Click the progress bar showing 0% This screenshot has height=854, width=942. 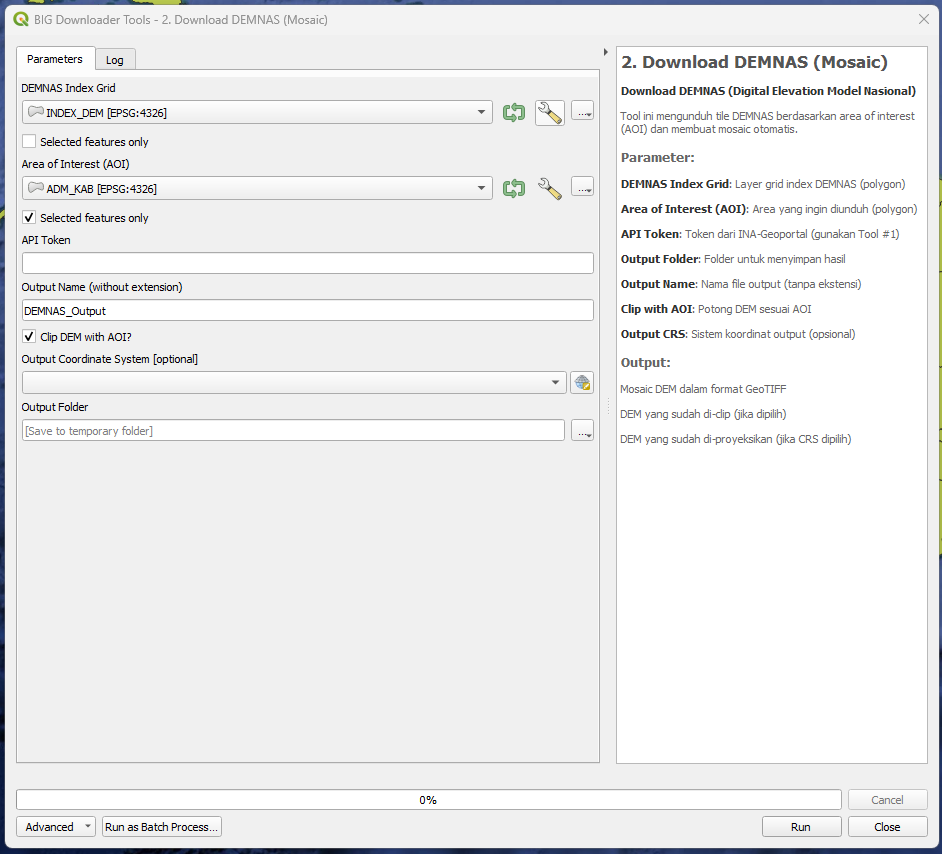[428, 799]
